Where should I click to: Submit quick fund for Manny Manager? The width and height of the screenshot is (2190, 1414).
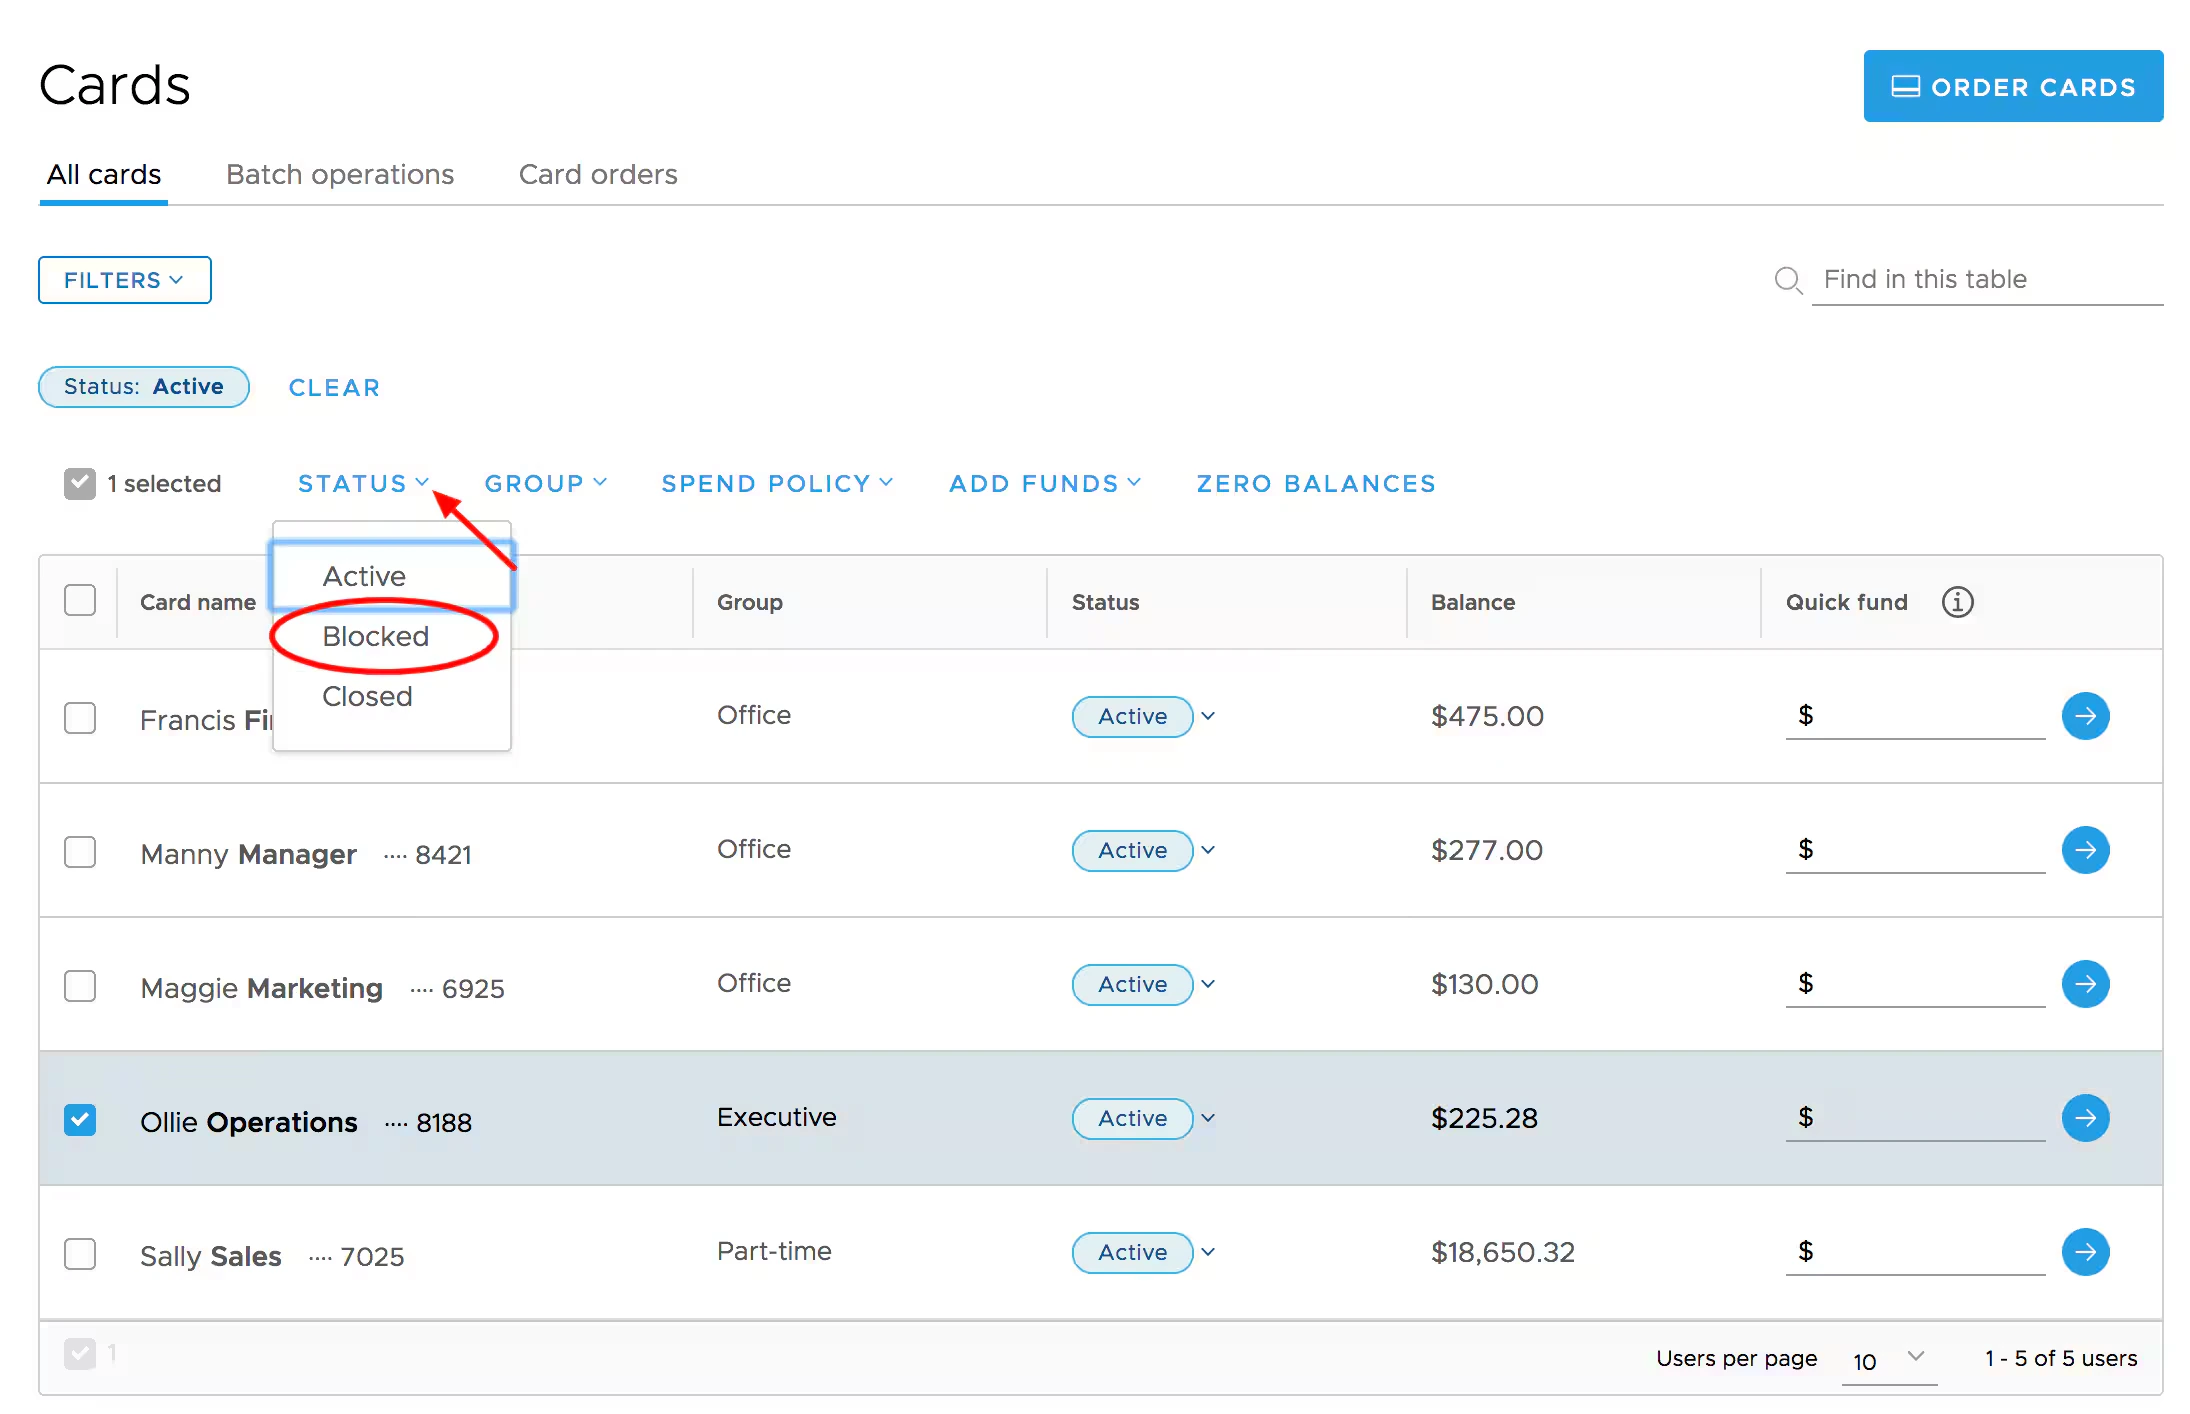pos(2085,850)
